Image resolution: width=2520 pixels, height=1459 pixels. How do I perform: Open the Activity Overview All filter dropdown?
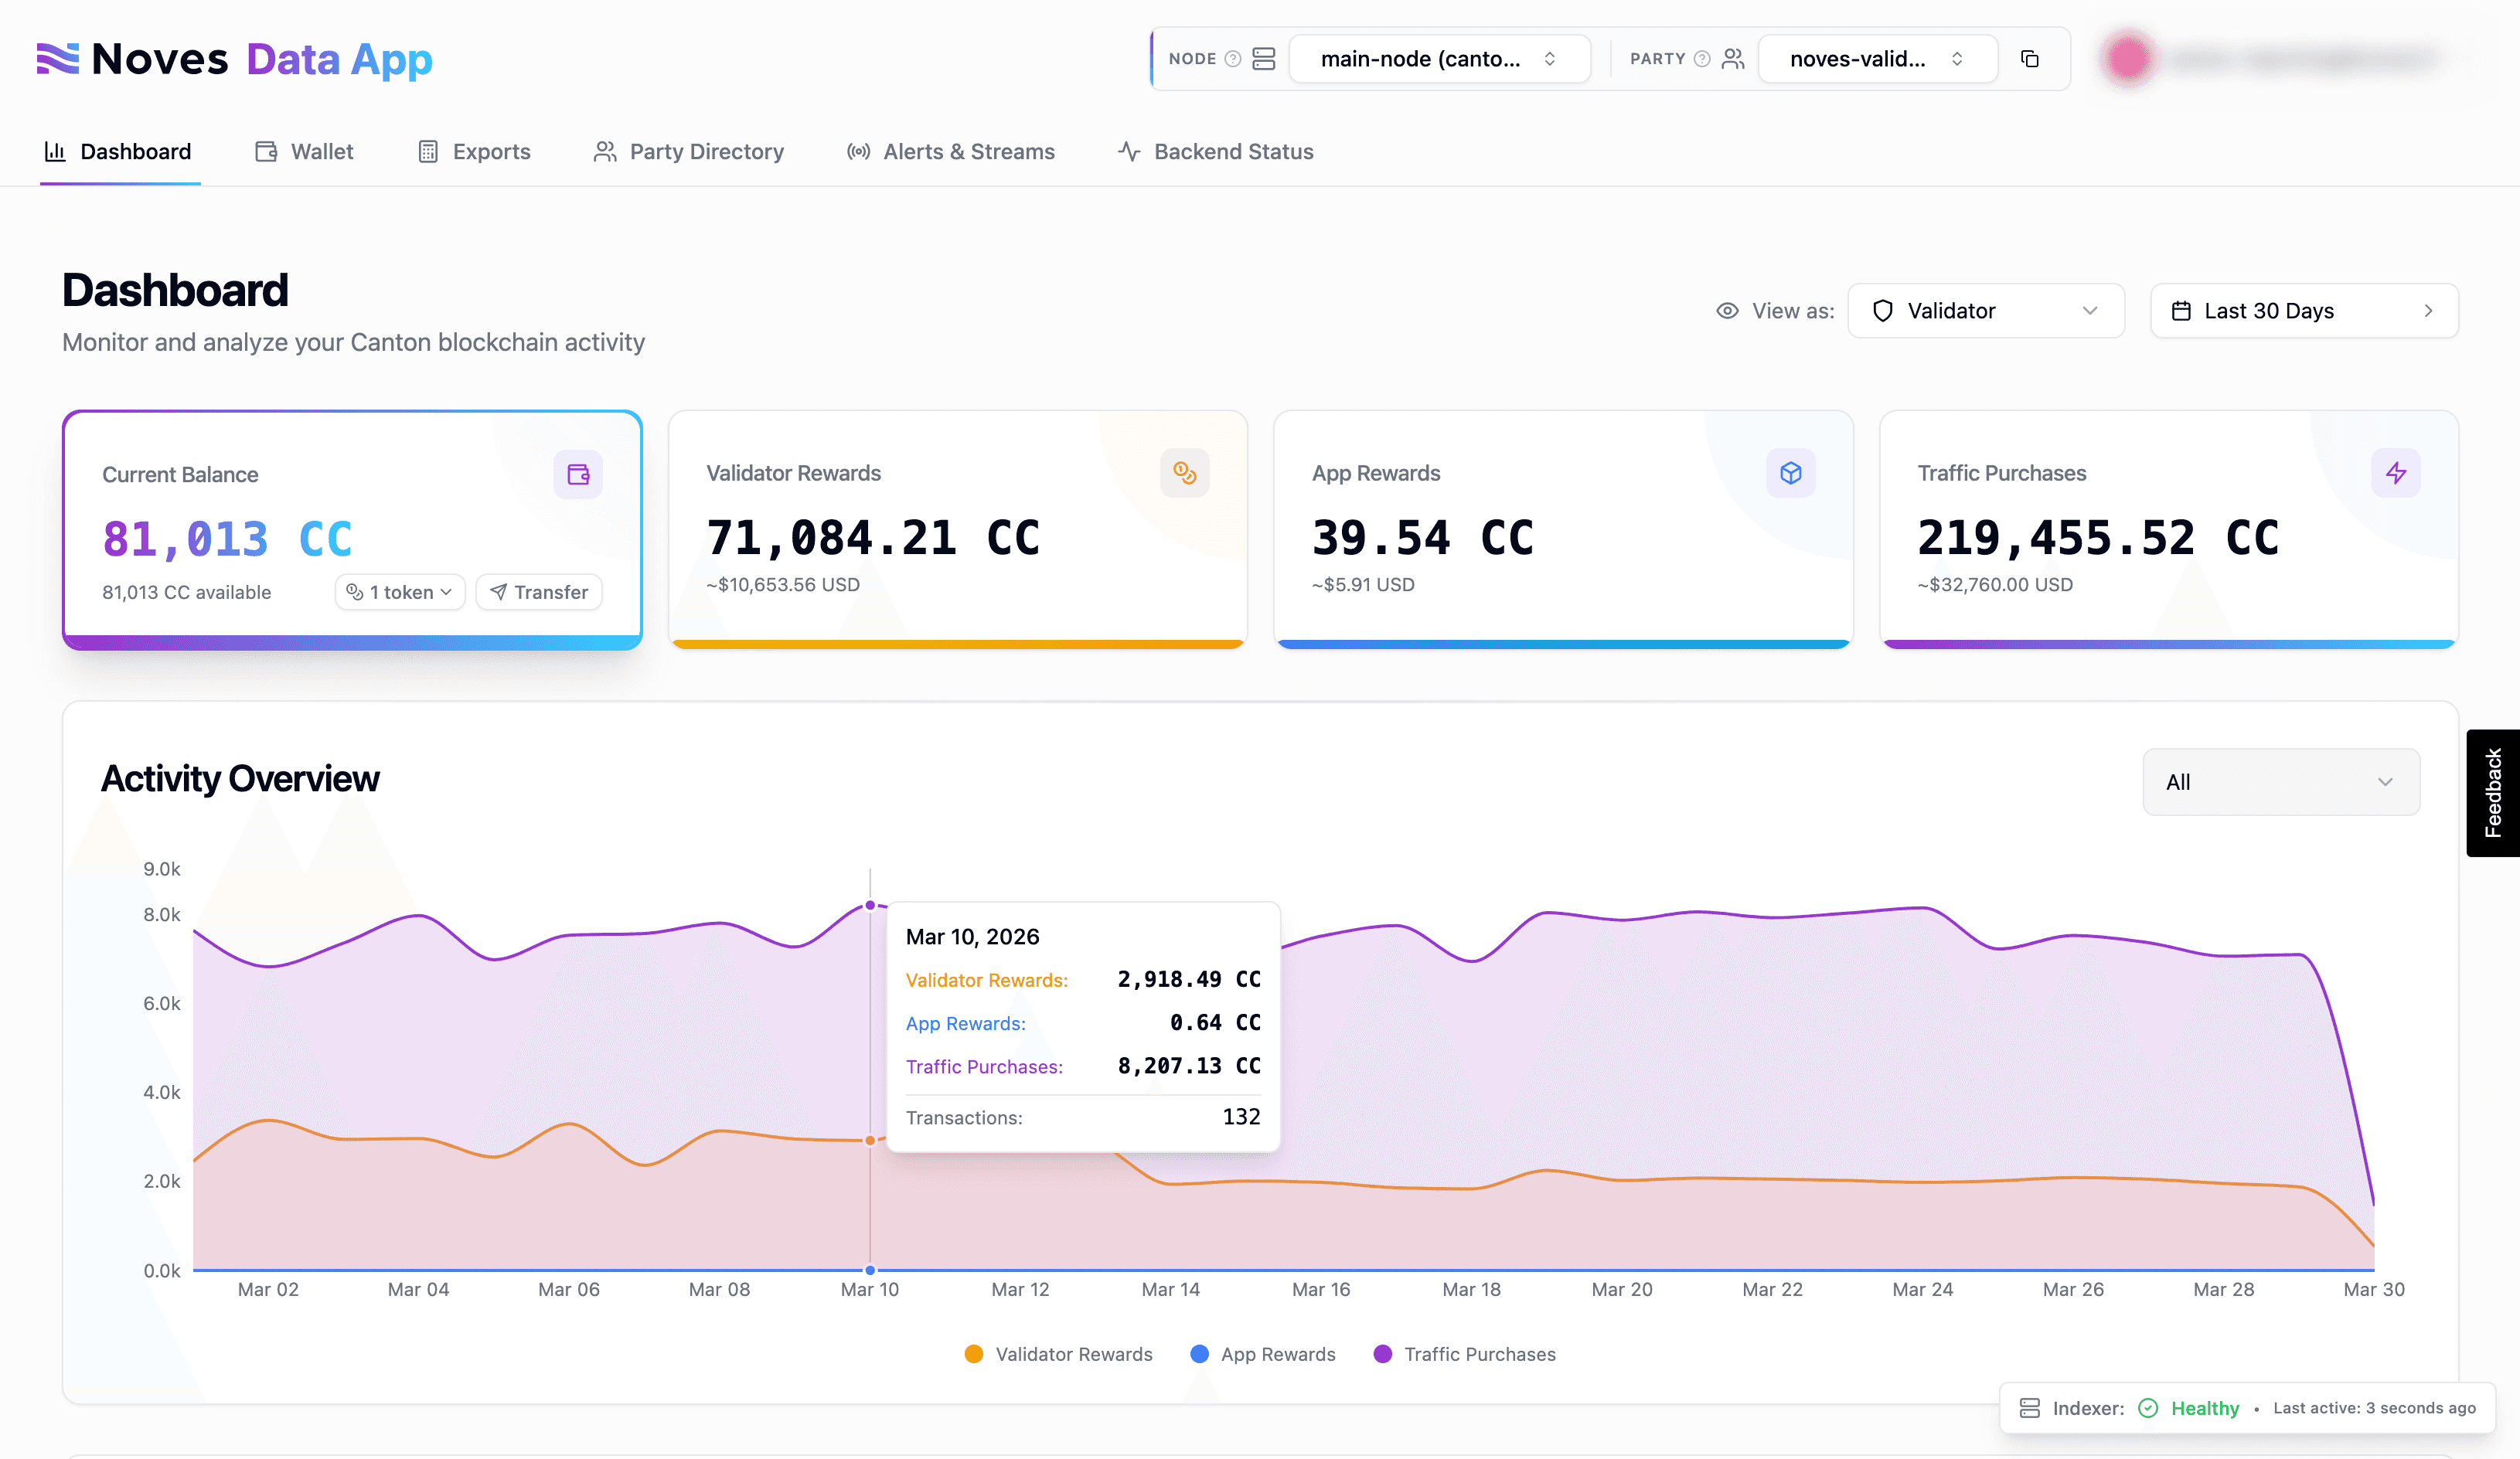(x=2280, y=782)
